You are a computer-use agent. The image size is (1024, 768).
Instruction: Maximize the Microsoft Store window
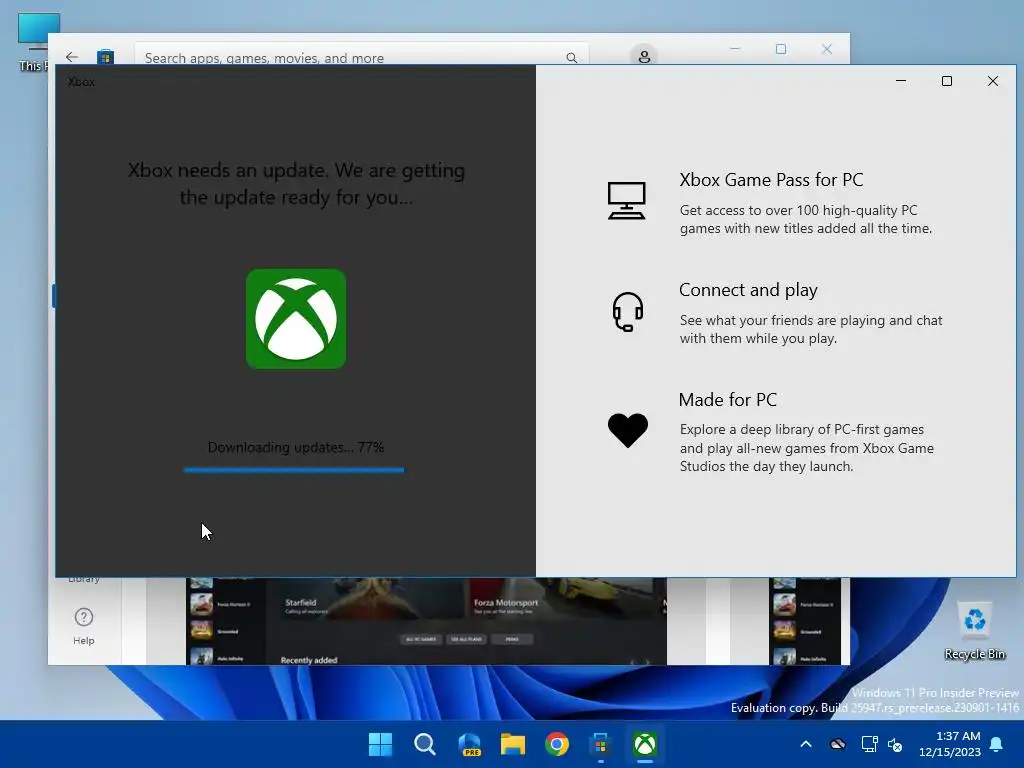(781, 49)
